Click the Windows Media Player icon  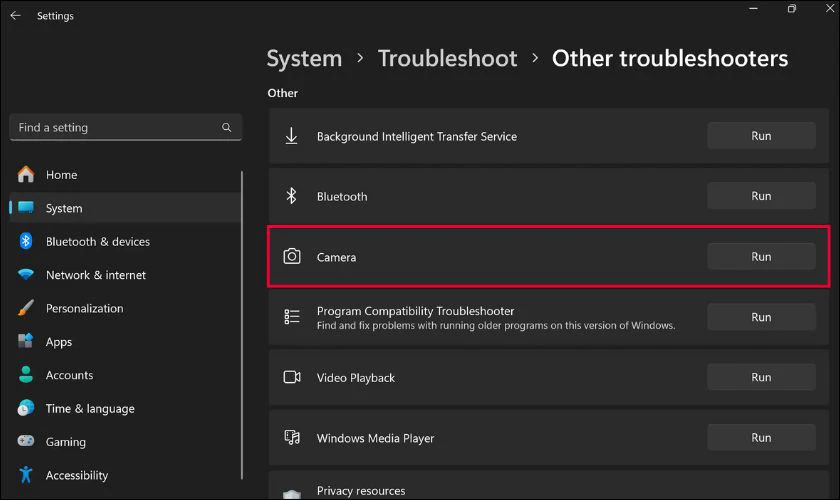point(291,438)
